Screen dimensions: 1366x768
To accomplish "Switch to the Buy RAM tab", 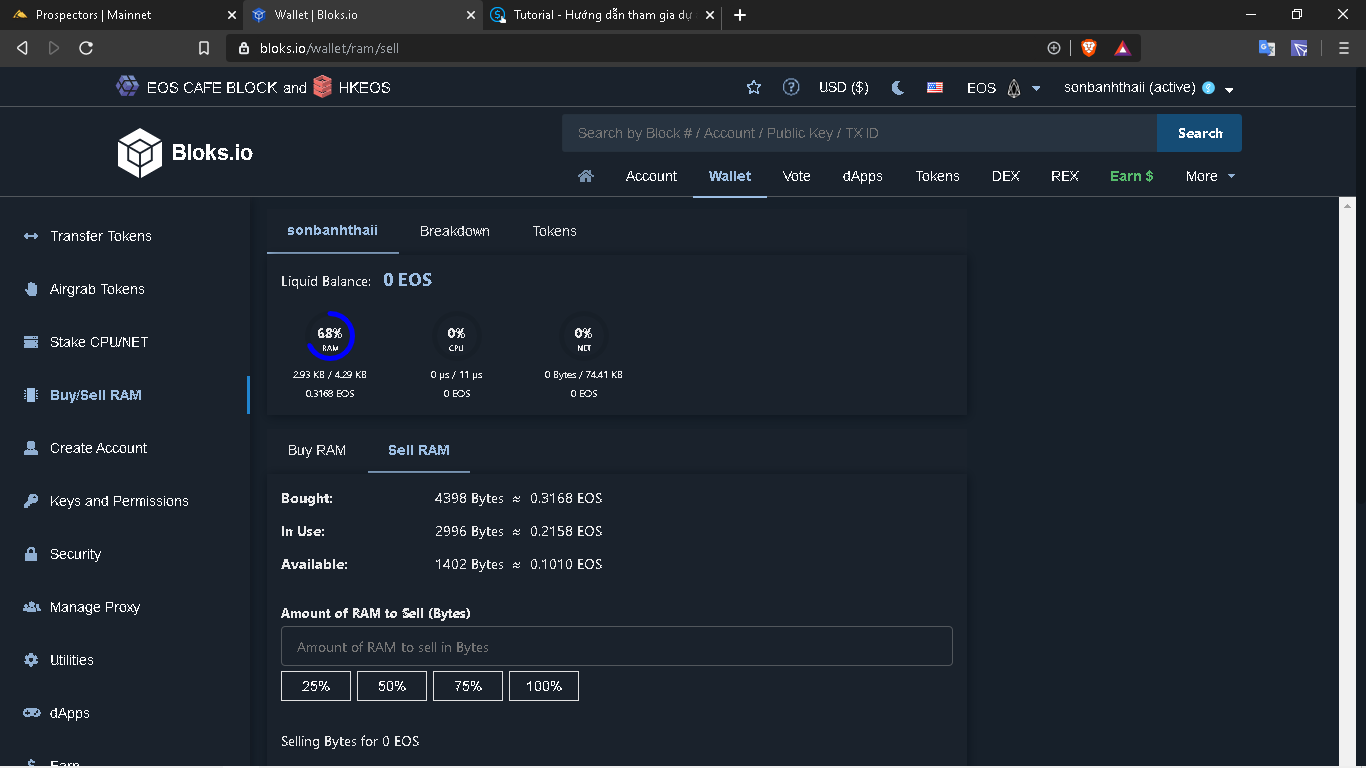I will [x=317, y=450].
